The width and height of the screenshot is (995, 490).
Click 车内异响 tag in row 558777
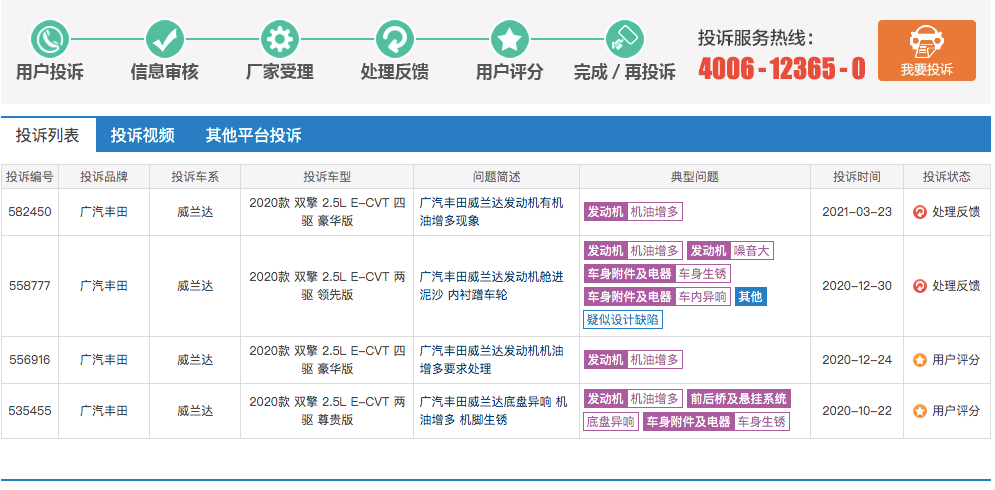coord(702,296)
